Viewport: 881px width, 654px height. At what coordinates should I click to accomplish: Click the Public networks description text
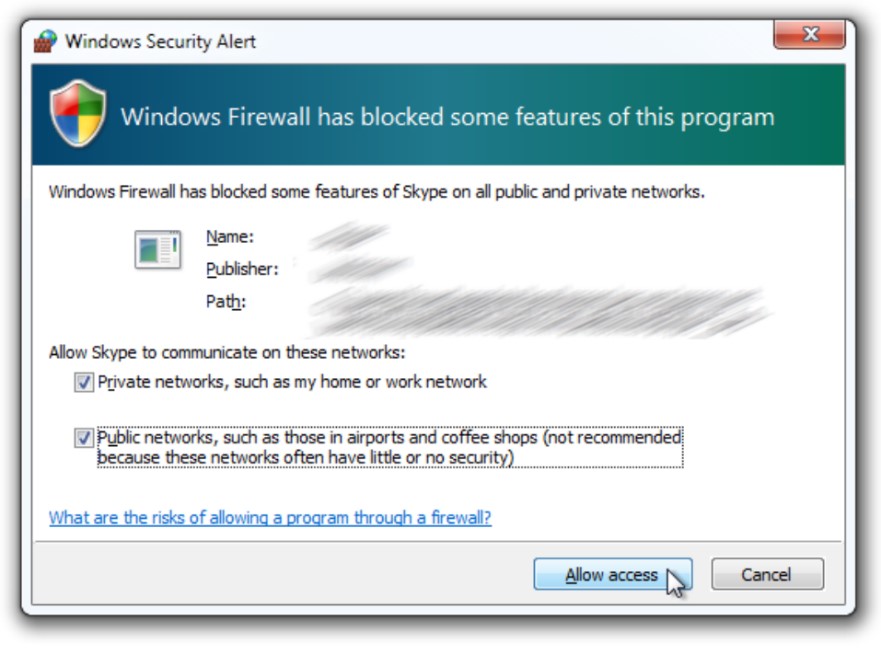[x=390, y=447]
